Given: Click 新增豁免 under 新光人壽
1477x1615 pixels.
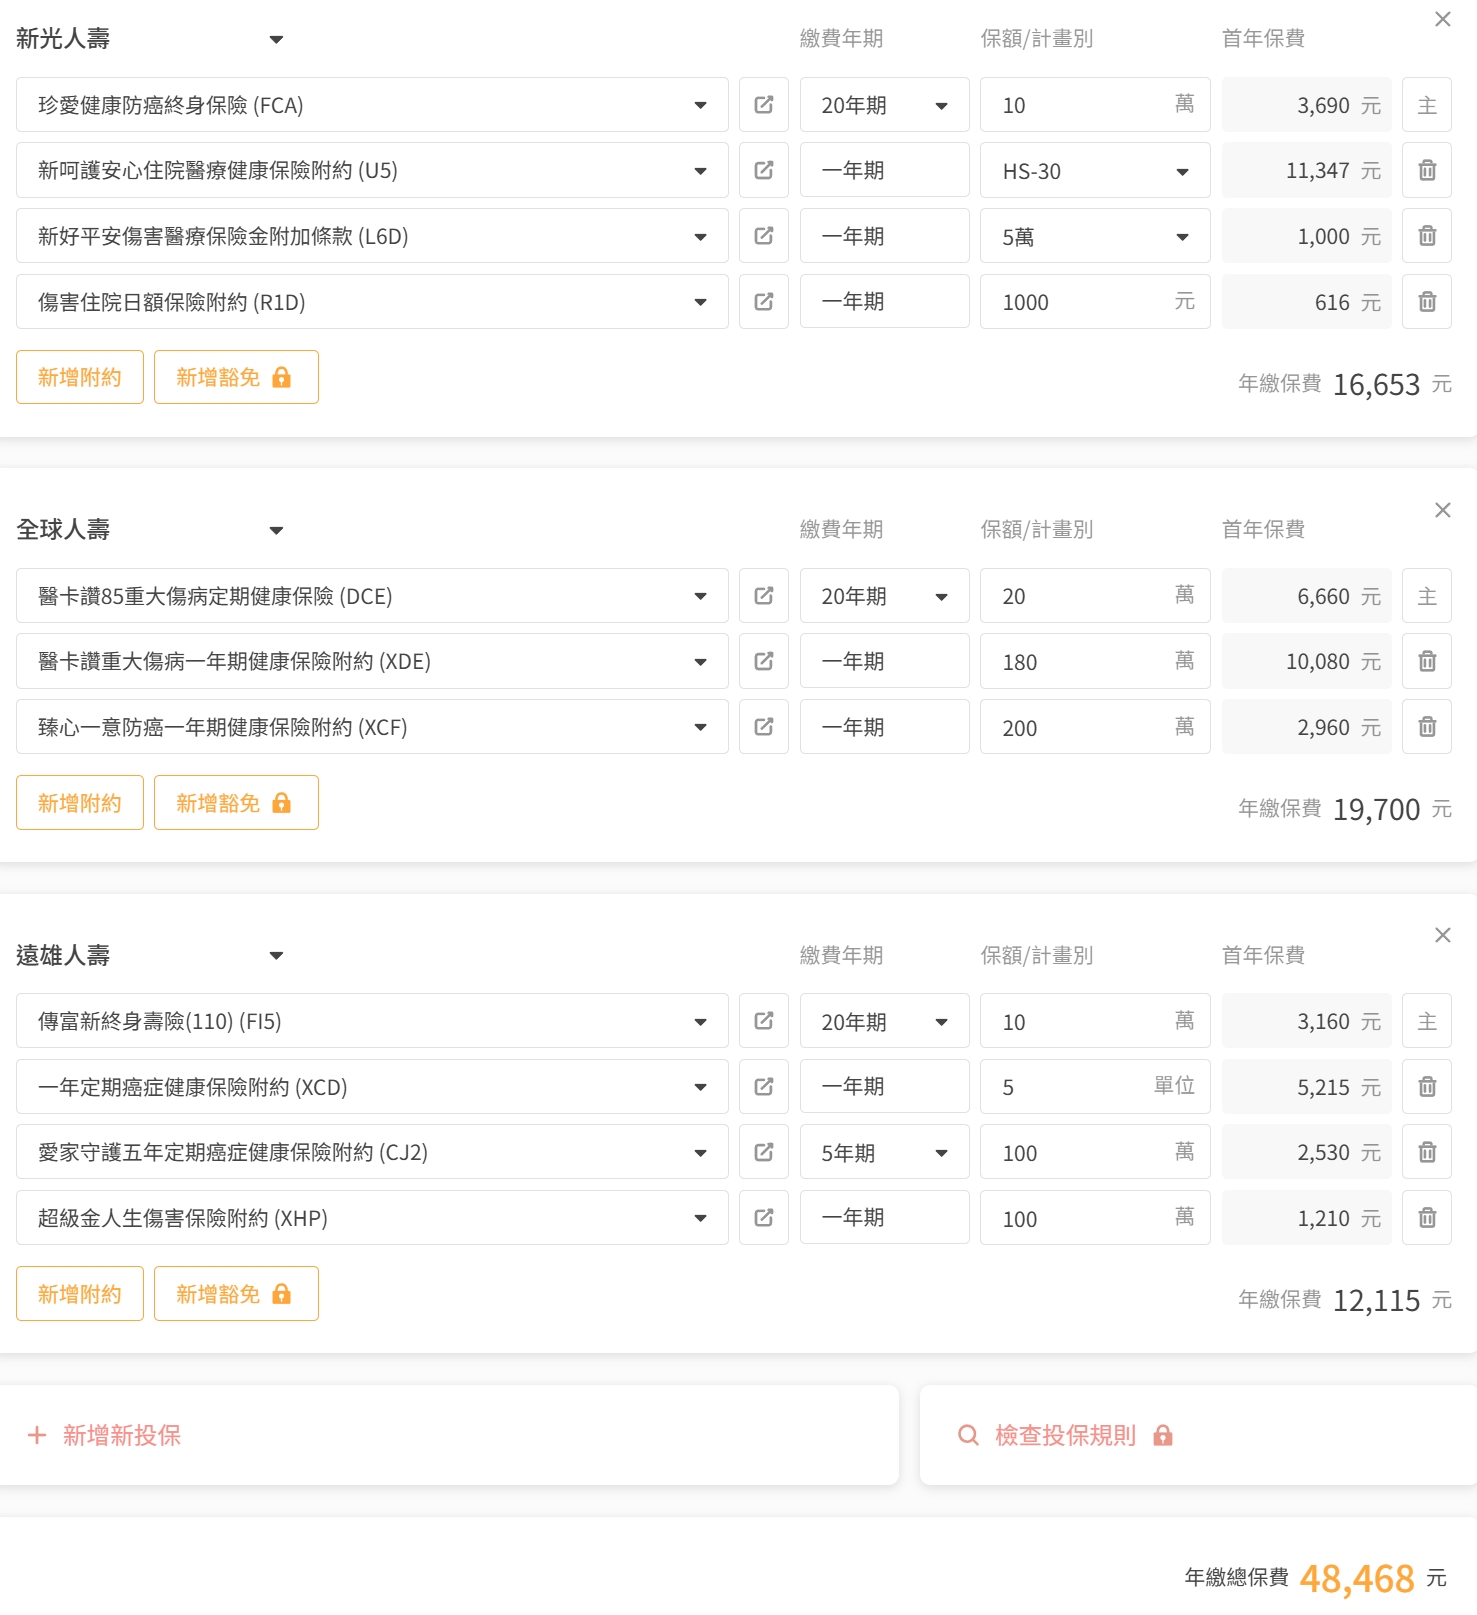Looking at the screenshot, I should 236,377.
